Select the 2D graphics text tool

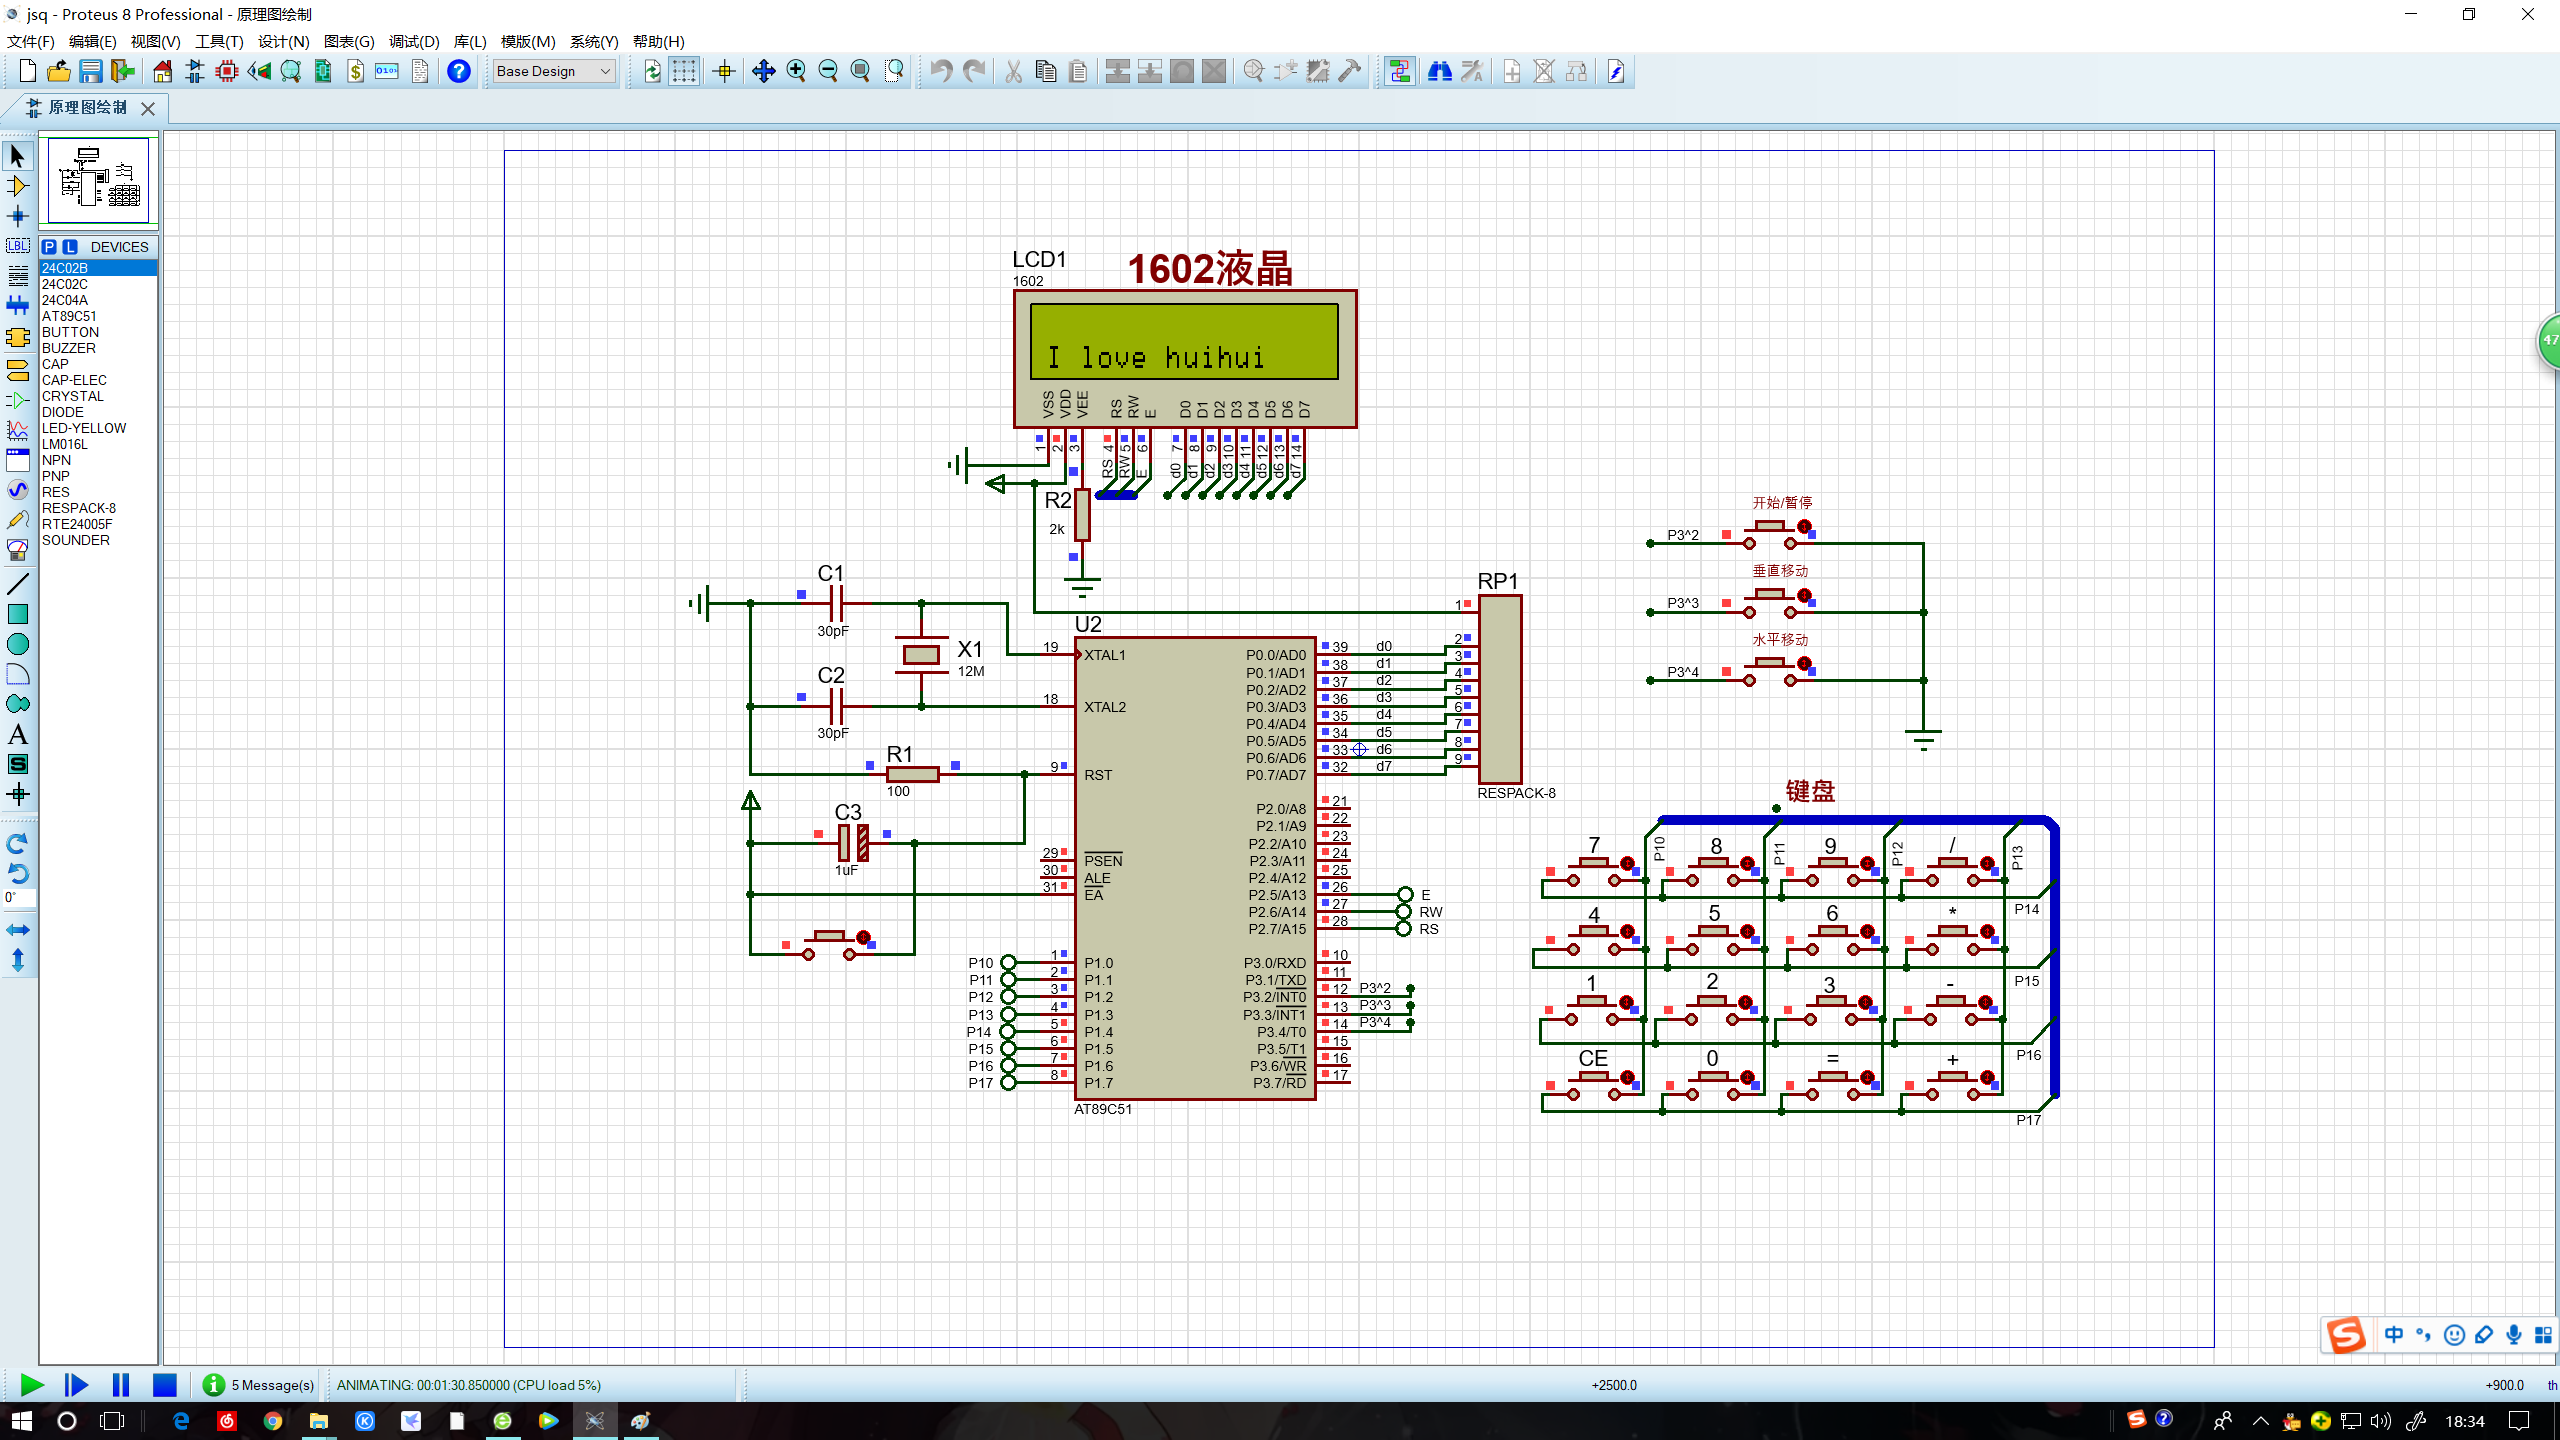point(17,735)
